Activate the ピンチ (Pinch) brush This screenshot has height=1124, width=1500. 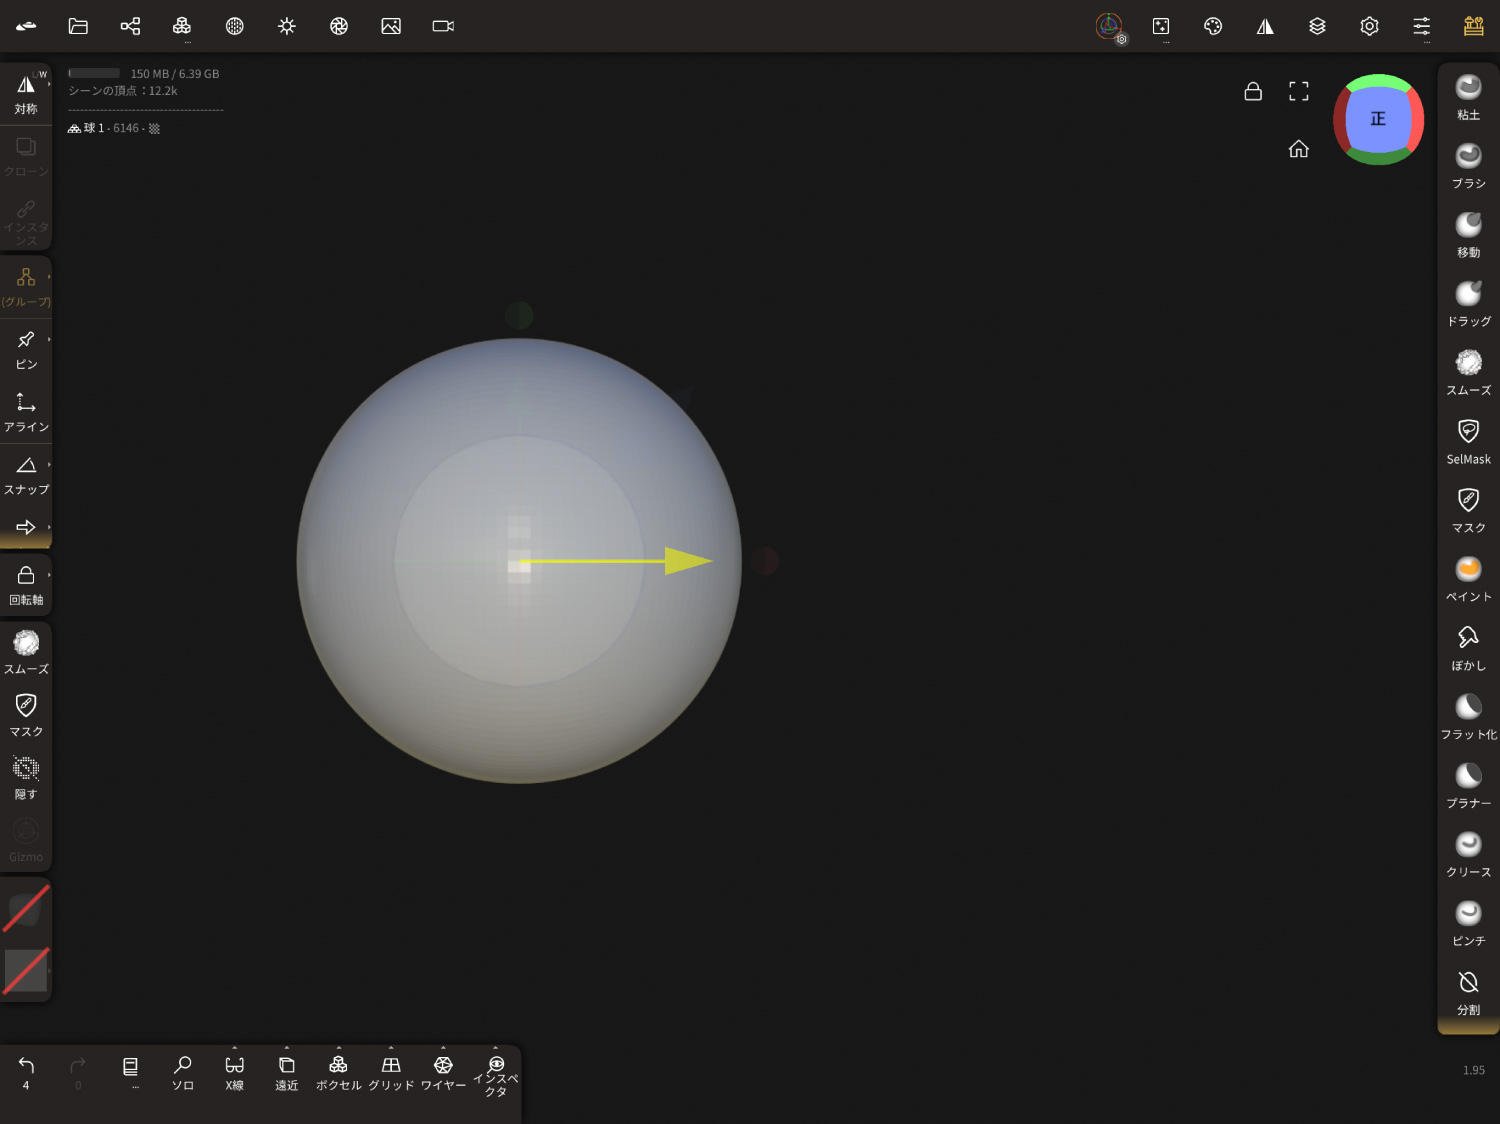click(x=1468, y=923)
